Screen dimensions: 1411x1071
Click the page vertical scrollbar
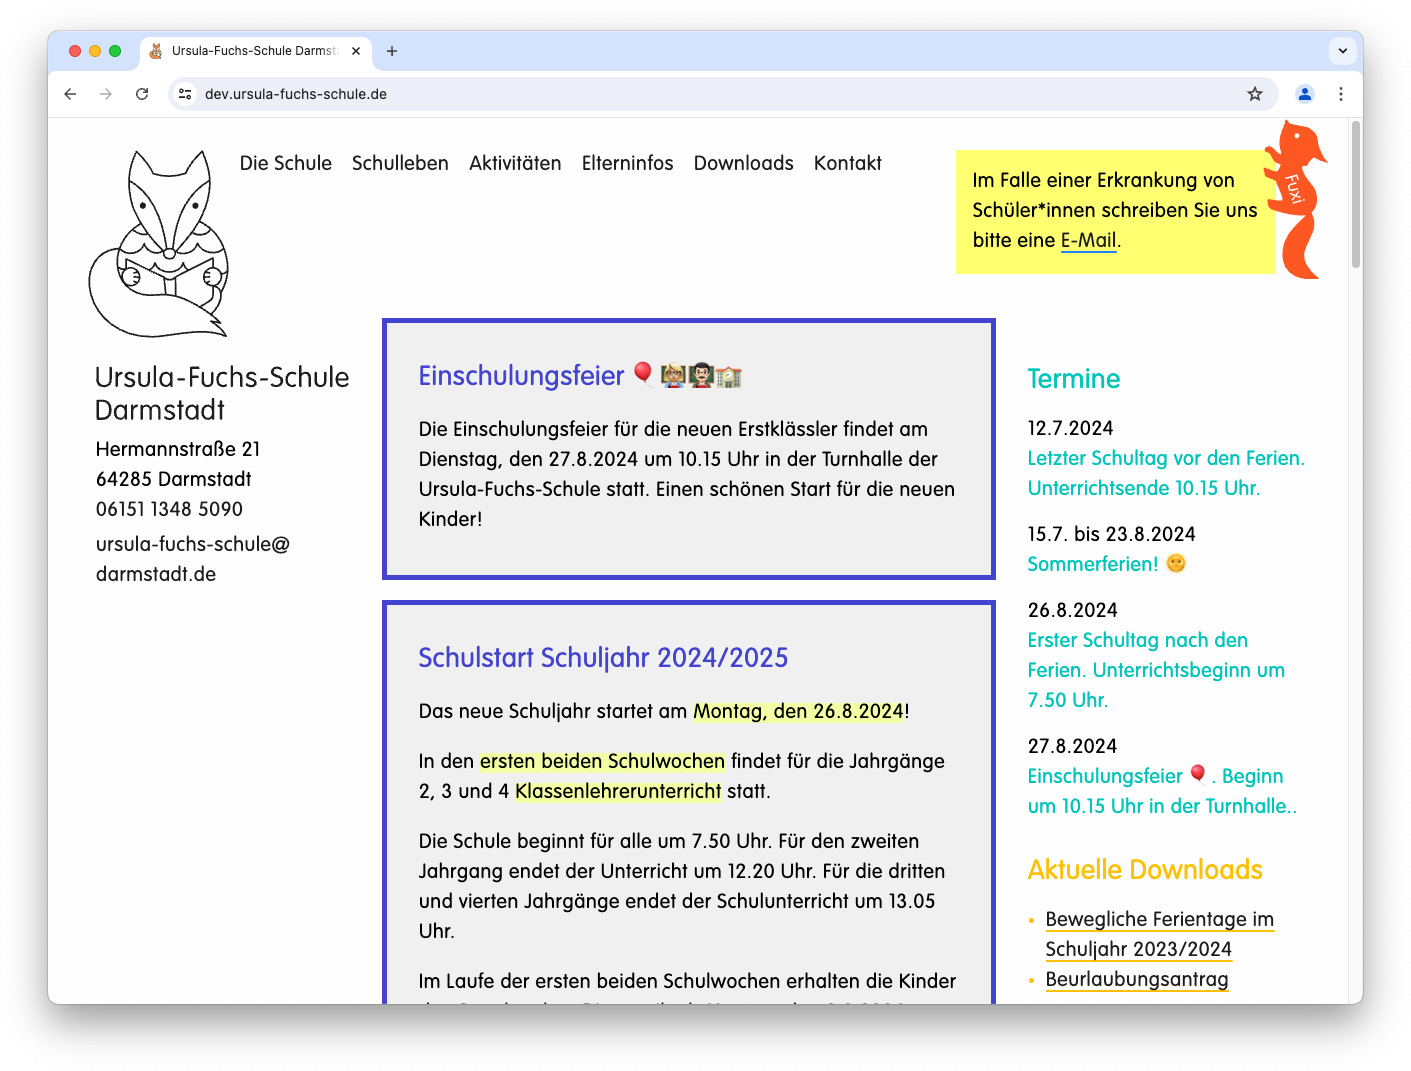tap(1356, 195)
